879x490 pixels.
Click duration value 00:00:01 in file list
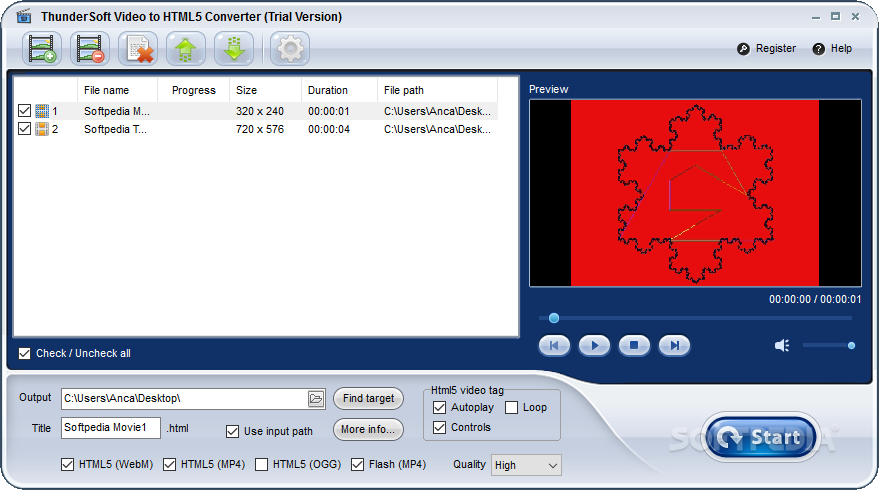(329, 111)
